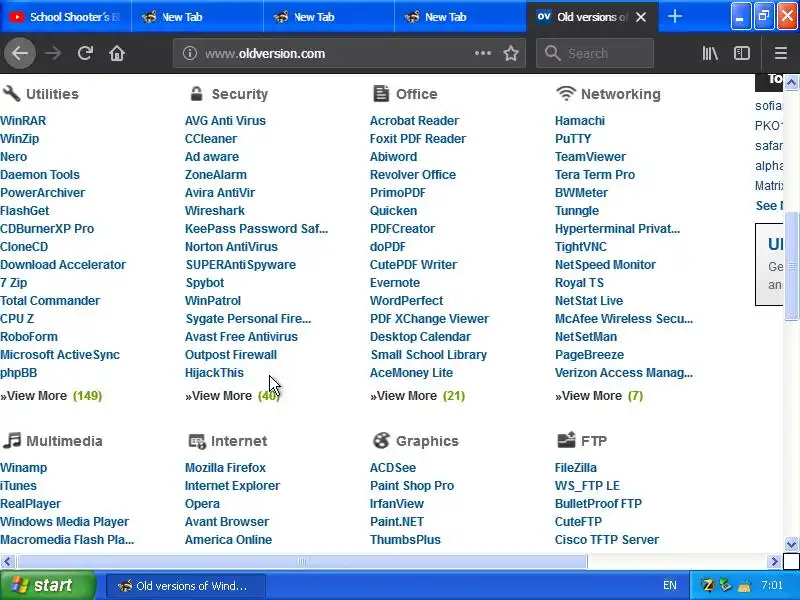View more Utilities programs (149)
Screen dimensions: 800x600
tap(51, 395)
